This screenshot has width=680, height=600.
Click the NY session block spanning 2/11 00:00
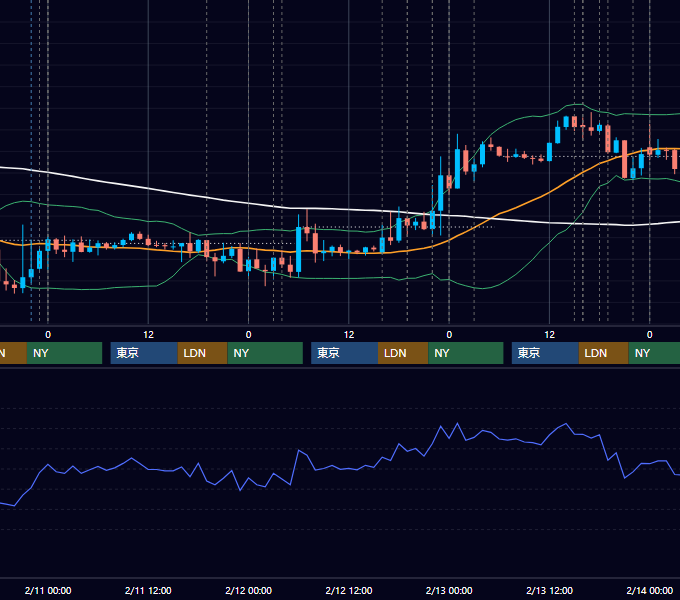pos(64,353)
